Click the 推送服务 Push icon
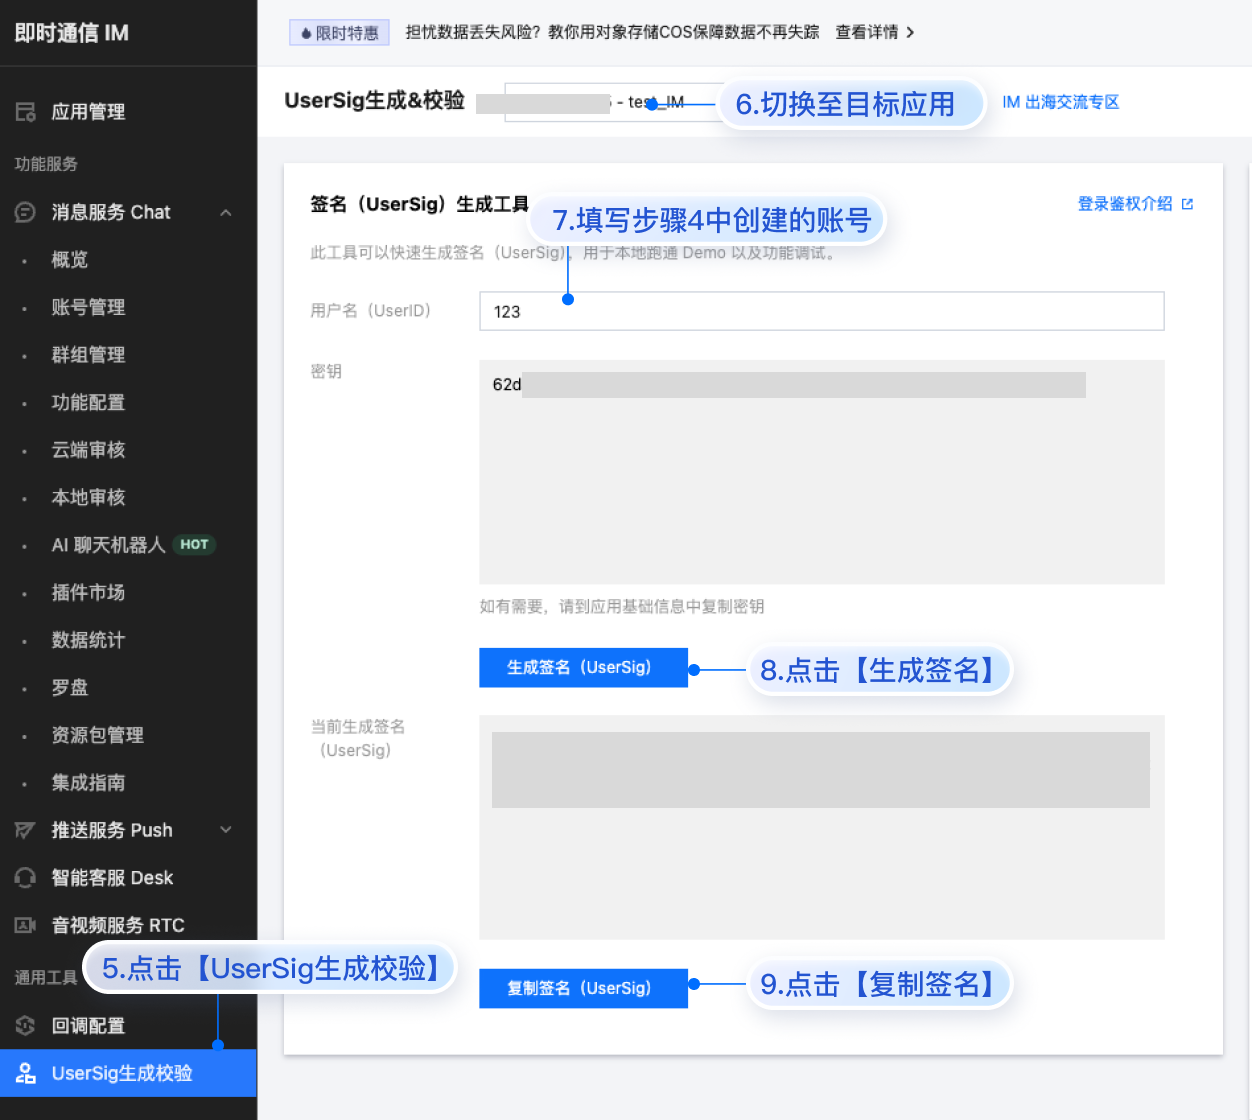This screenshot has height=1120, width=1252. (26, 830)
